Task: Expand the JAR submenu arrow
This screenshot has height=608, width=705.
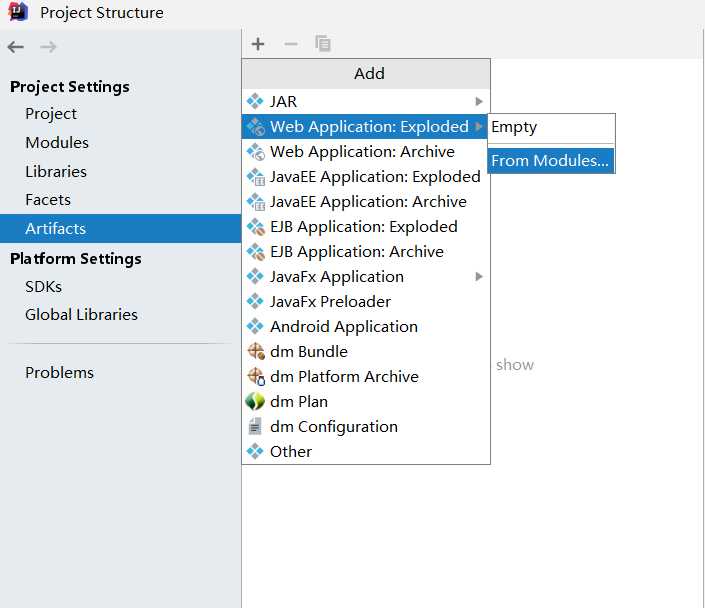Action: pos(479,102)
